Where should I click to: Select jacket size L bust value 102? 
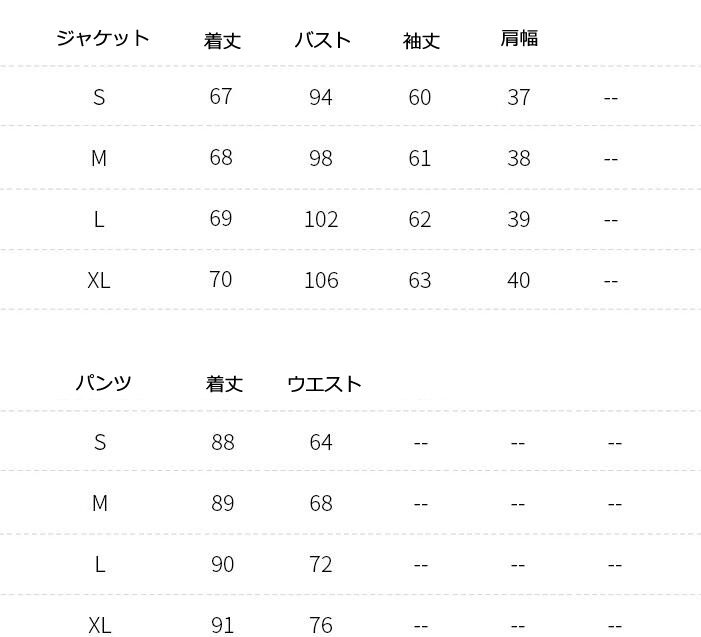(321, 219)
